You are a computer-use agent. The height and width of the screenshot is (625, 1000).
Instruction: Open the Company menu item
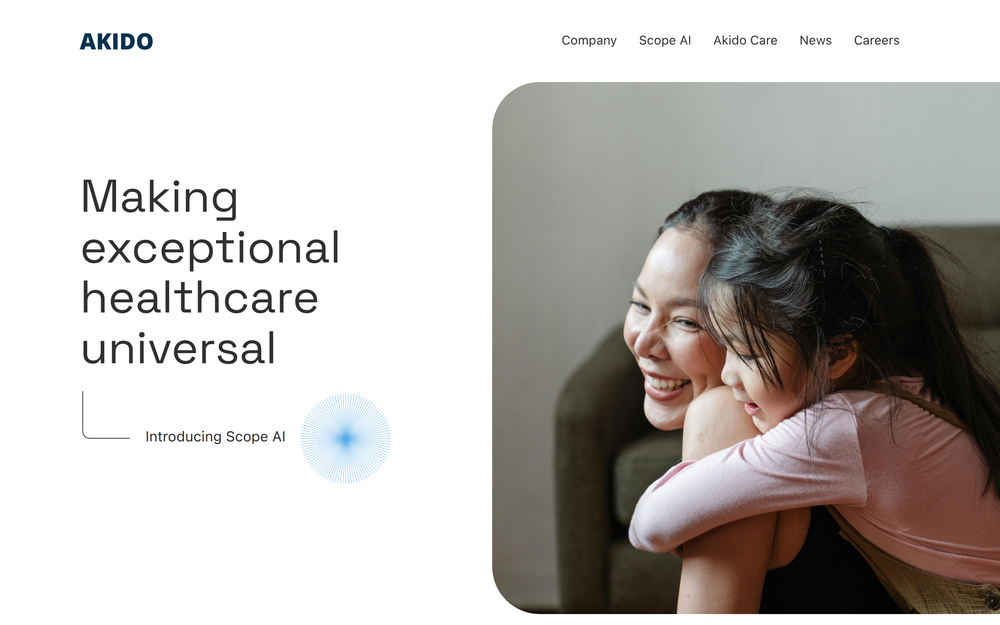pyautogui.click(x=589, y=40)
